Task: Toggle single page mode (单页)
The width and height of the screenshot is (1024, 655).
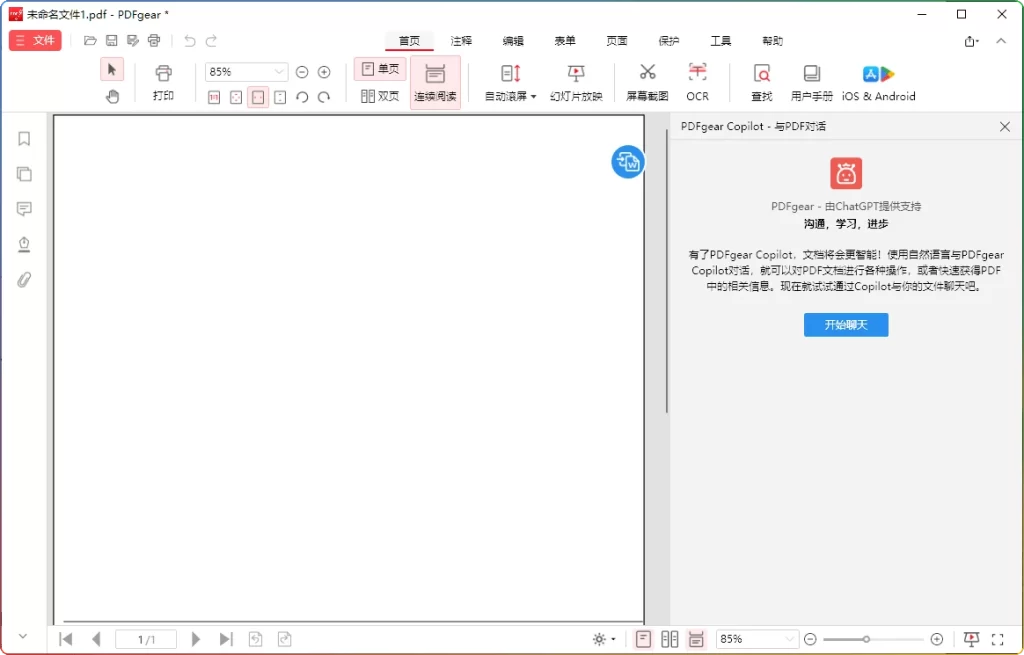Action: (380, 69)
